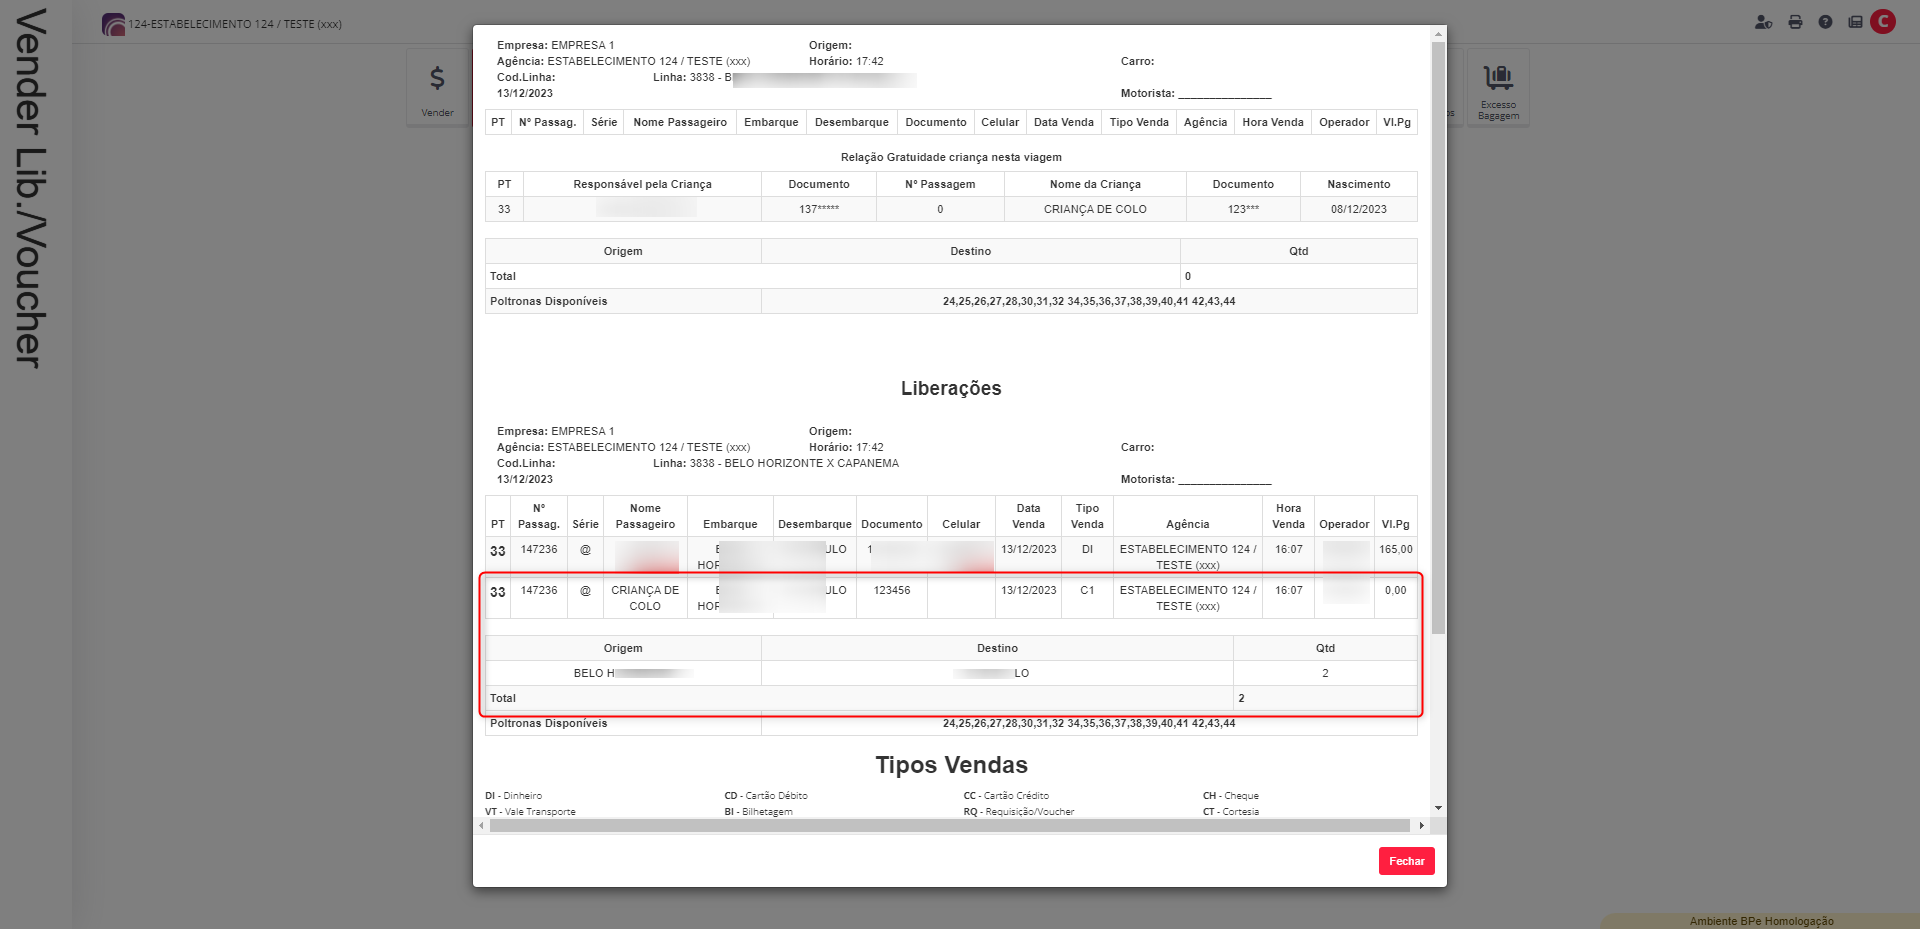
Task: Click the rotated 'Vender Lib./Voucher' page title
Action: click(31, 188)
